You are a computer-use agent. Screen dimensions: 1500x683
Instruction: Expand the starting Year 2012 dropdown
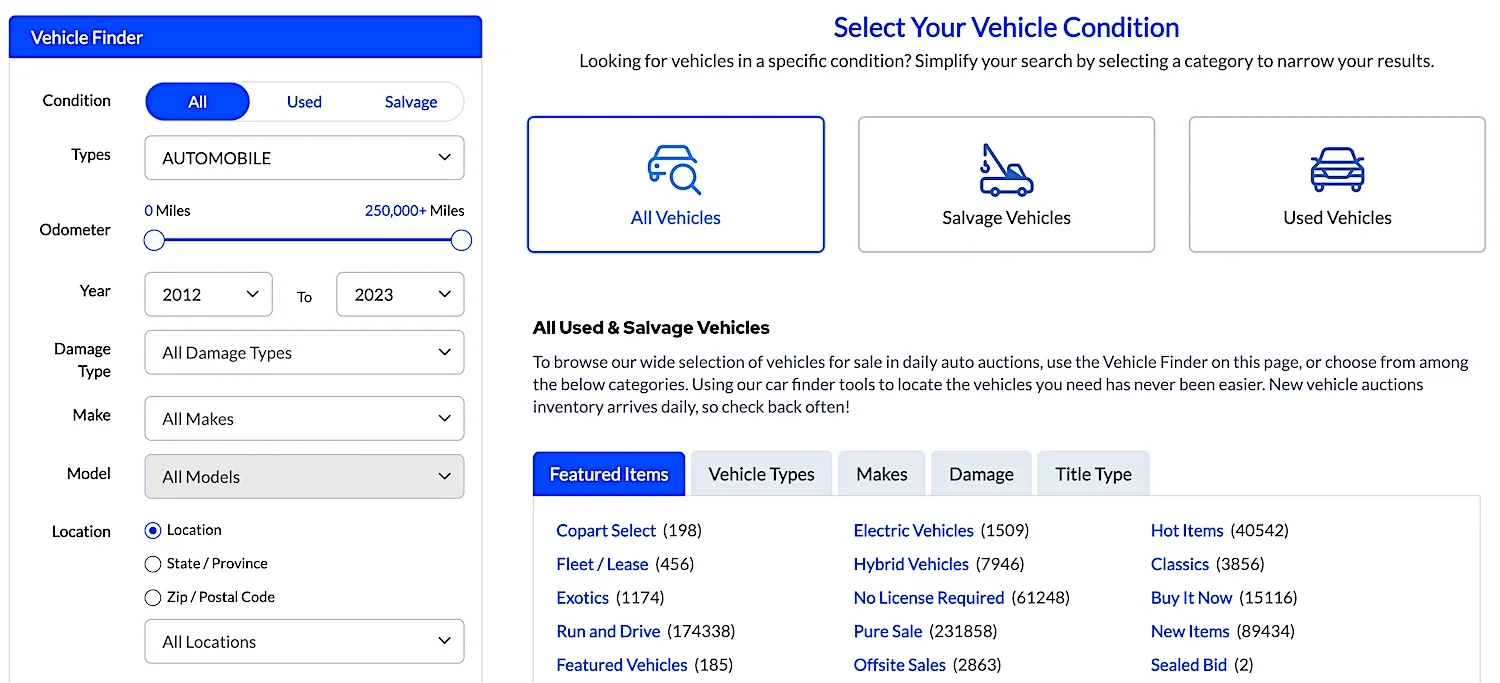pos(208,294)
